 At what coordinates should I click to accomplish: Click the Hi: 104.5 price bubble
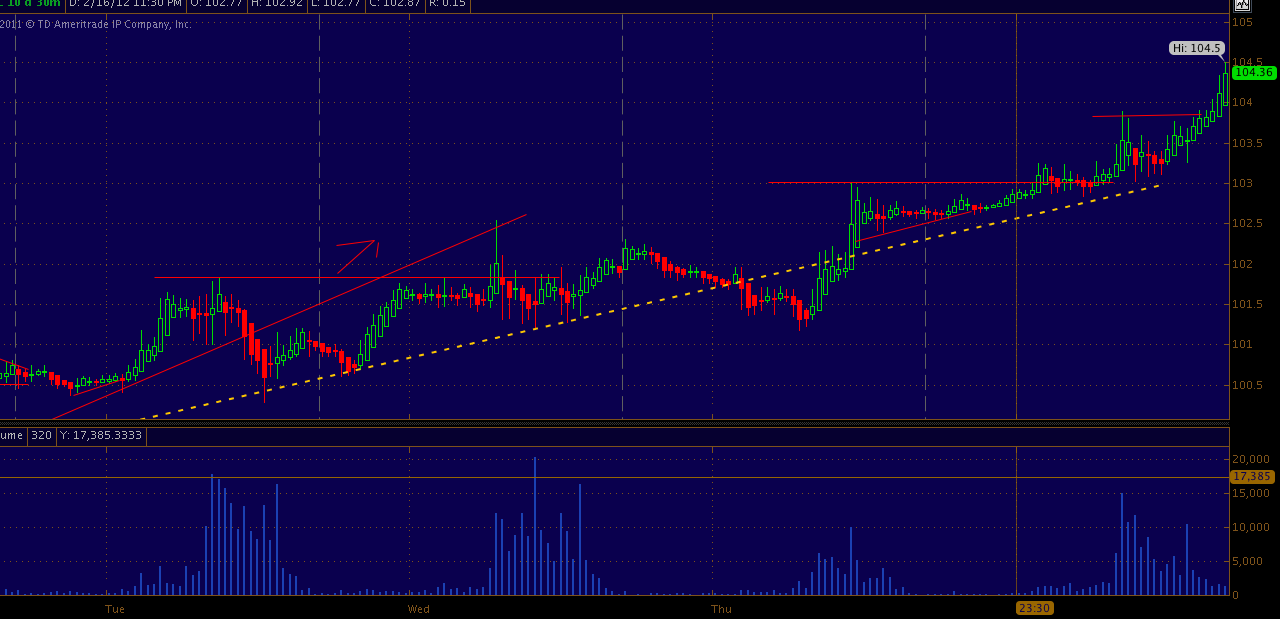(x=1196, y=48)
